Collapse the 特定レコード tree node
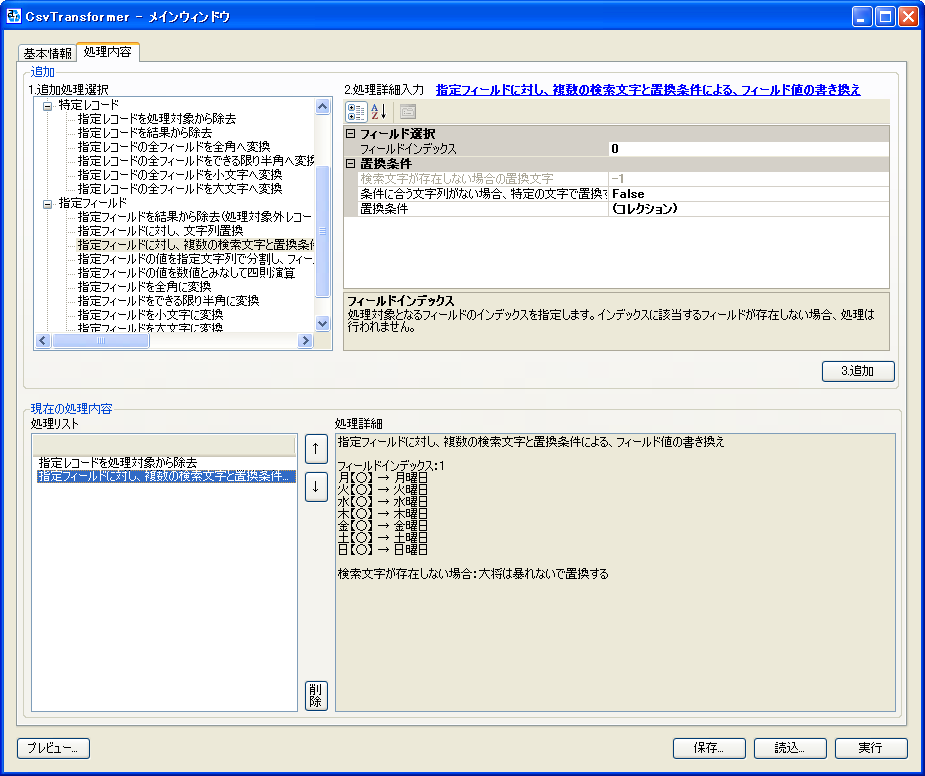The image size is (925, 776). [x=47, y=105]
